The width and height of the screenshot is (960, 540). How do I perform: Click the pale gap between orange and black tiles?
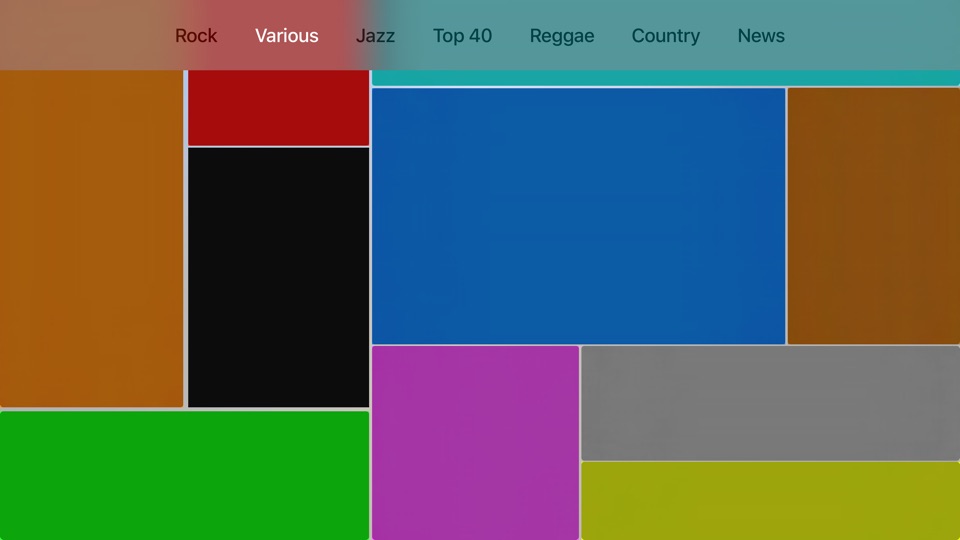pyautogui.click(x=186, y=240)
